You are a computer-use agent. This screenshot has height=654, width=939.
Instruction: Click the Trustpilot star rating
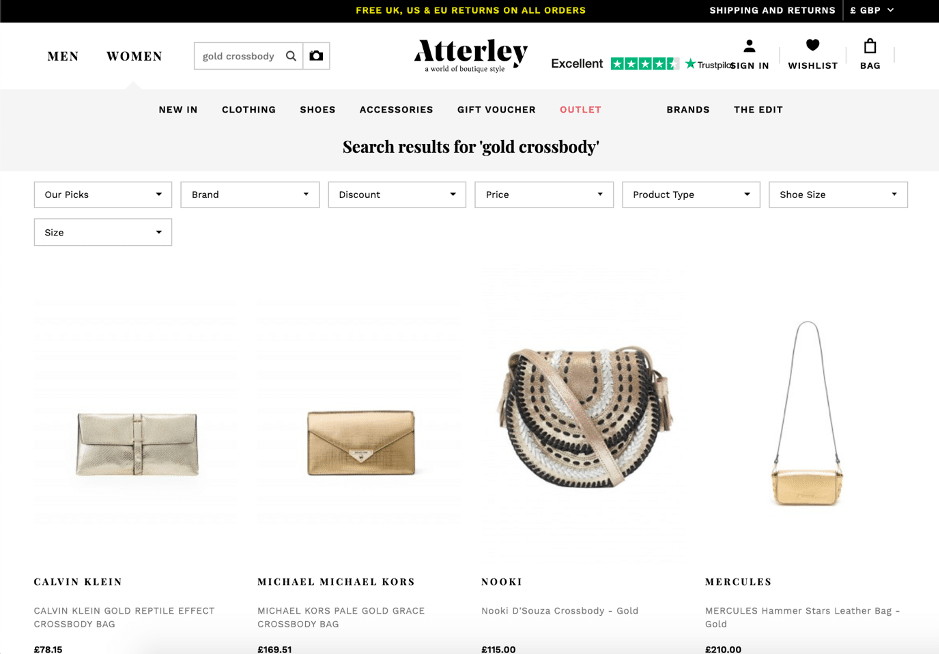(x=644, y=63)
